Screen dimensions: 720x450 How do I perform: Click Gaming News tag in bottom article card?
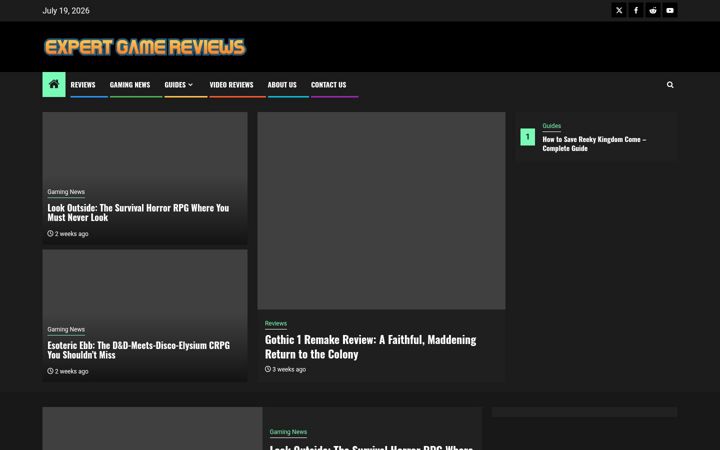click(288, 432)
